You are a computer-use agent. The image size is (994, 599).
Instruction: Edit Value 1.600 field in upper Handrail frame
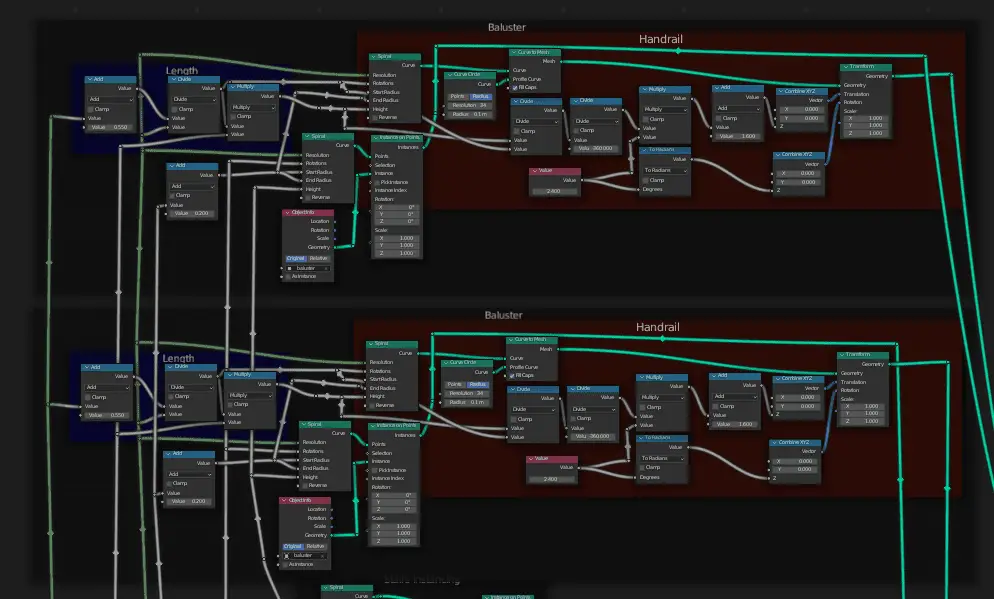[x=738, y=136]
